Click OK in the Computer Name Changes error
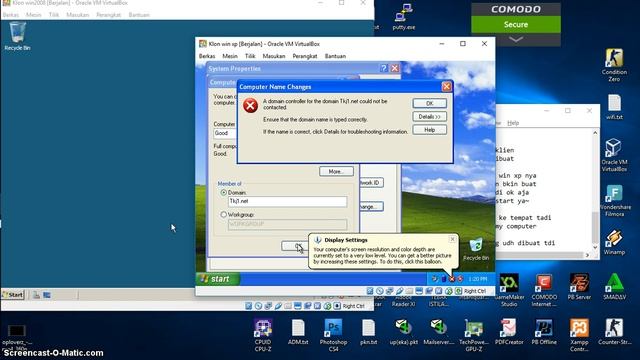 (429, 103)
